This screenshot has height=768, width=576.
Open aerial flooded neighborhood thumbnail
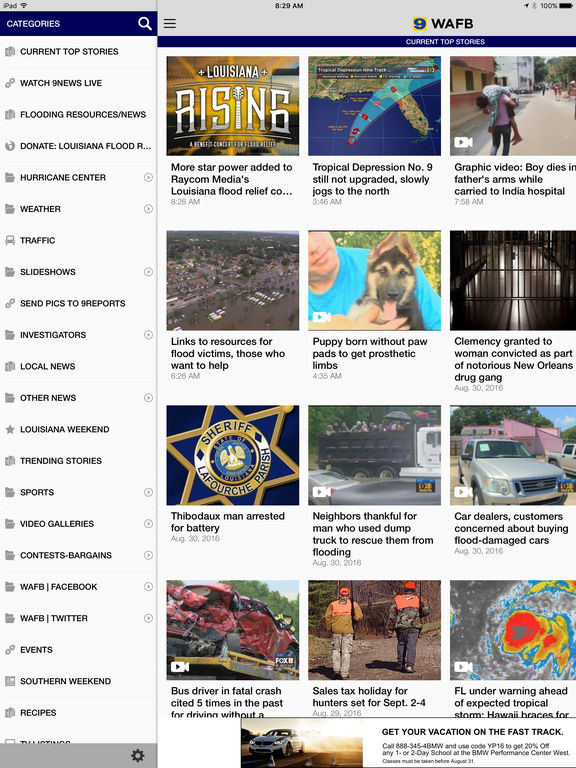233,280
